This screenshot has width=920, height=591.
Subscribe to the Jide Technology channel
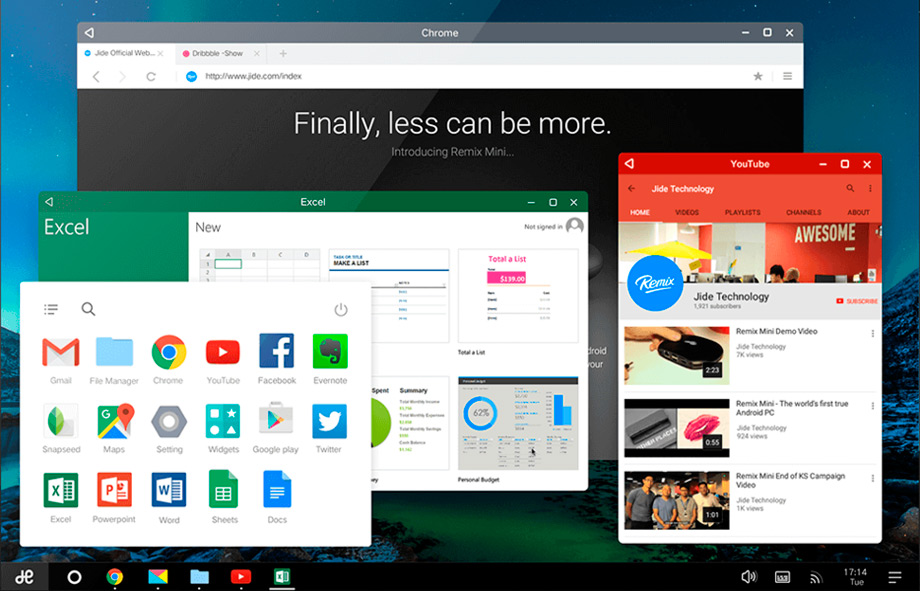point(857,301)
